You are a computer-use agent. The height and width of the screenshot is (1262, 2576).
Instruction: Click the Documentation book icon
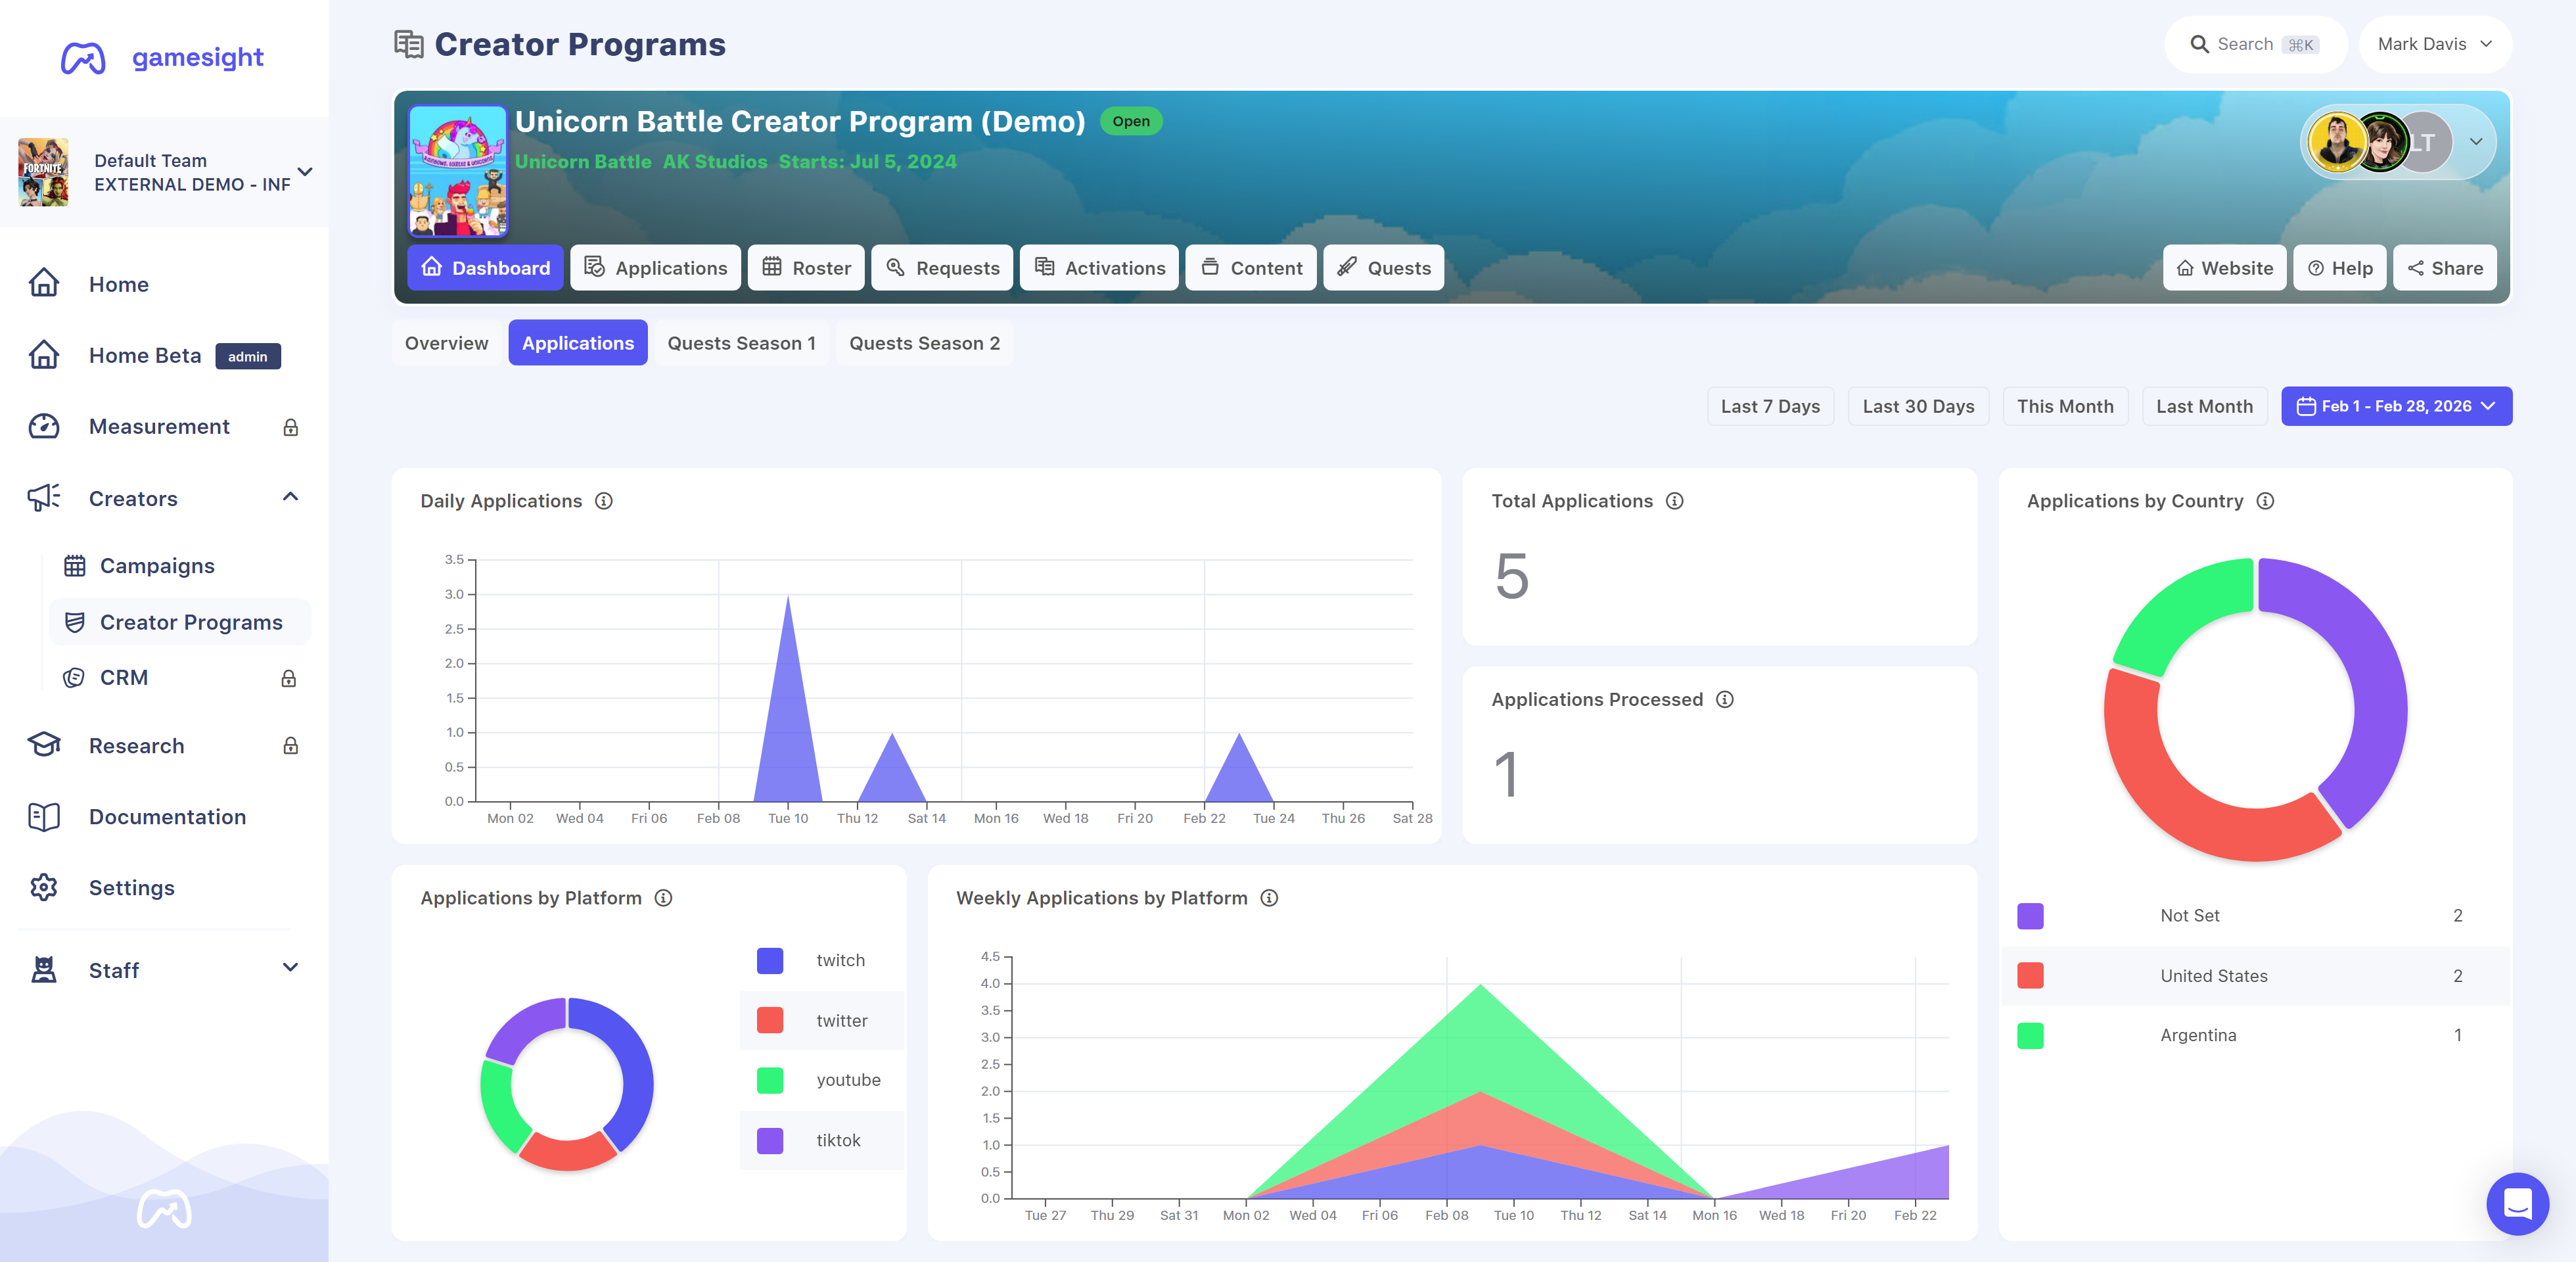[44, 817]
